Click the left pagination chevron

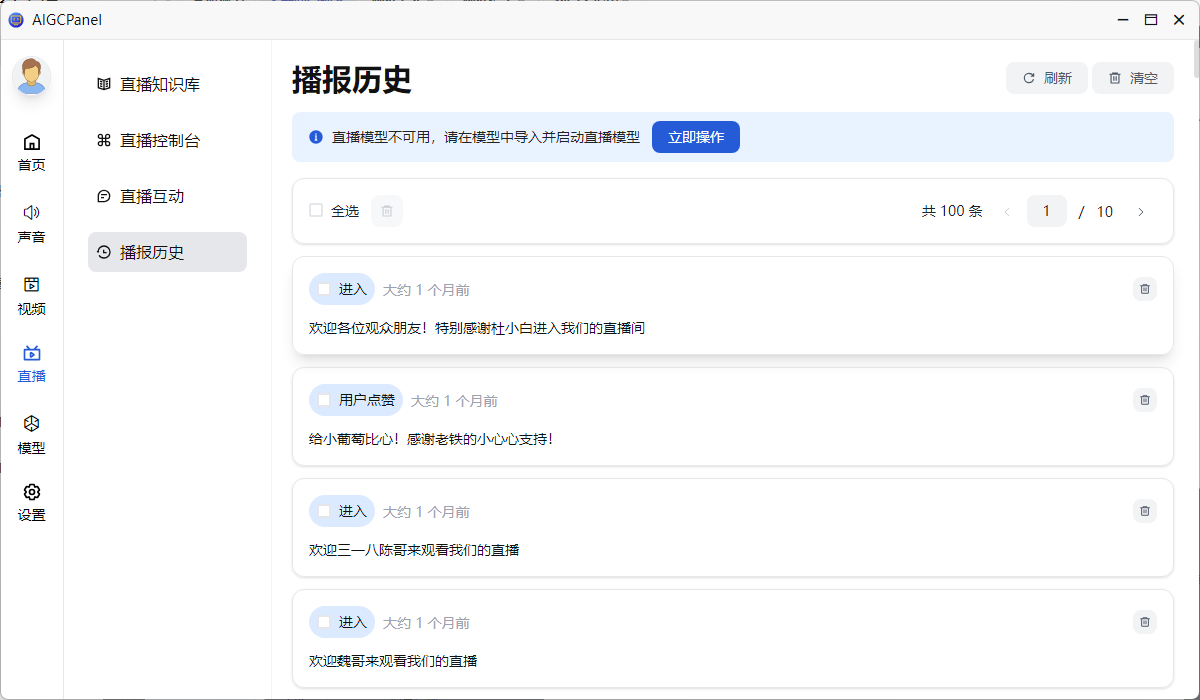click(x=1007, y=211)
